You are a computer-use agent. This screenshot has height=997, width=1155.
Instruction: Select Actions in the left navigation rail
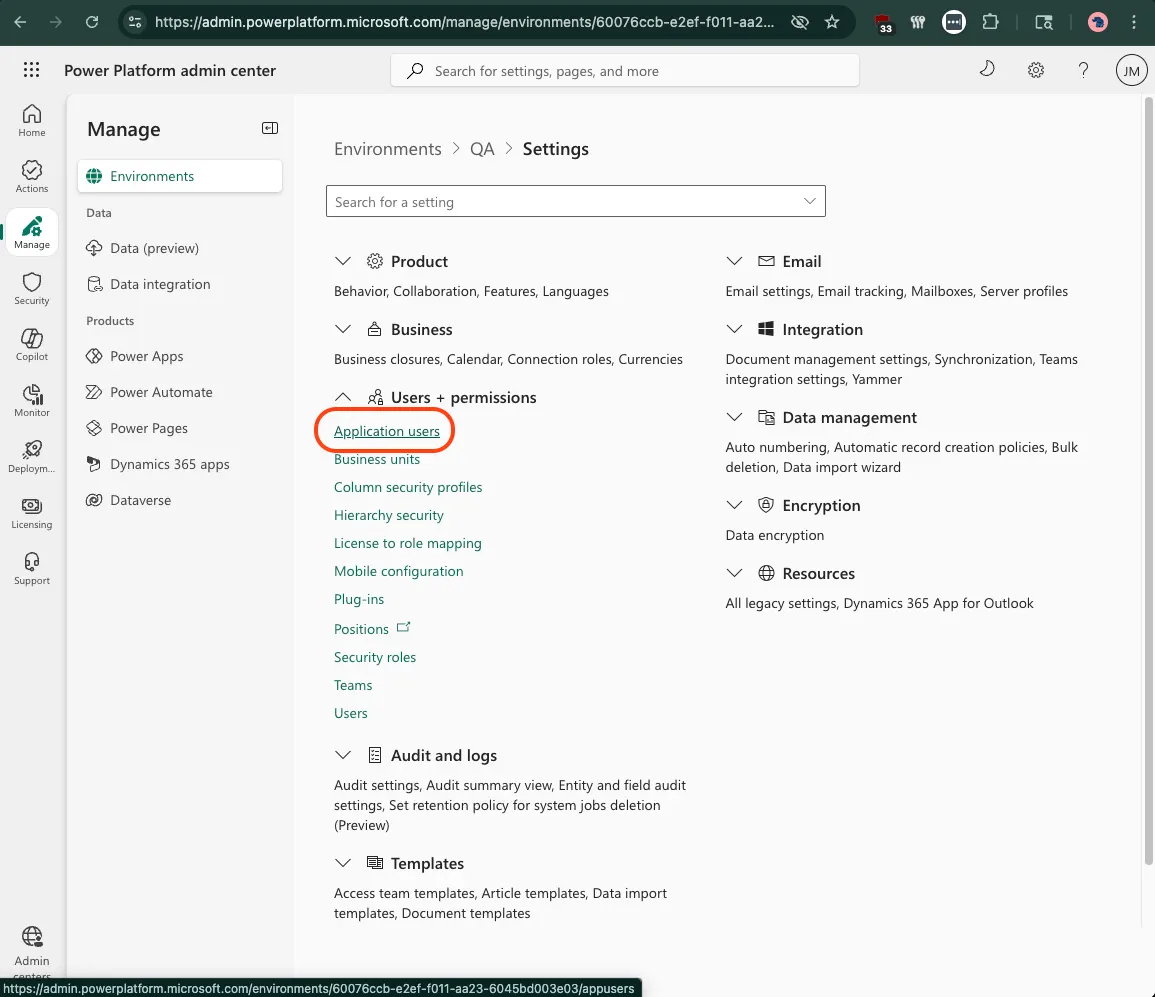click(31, 176)
